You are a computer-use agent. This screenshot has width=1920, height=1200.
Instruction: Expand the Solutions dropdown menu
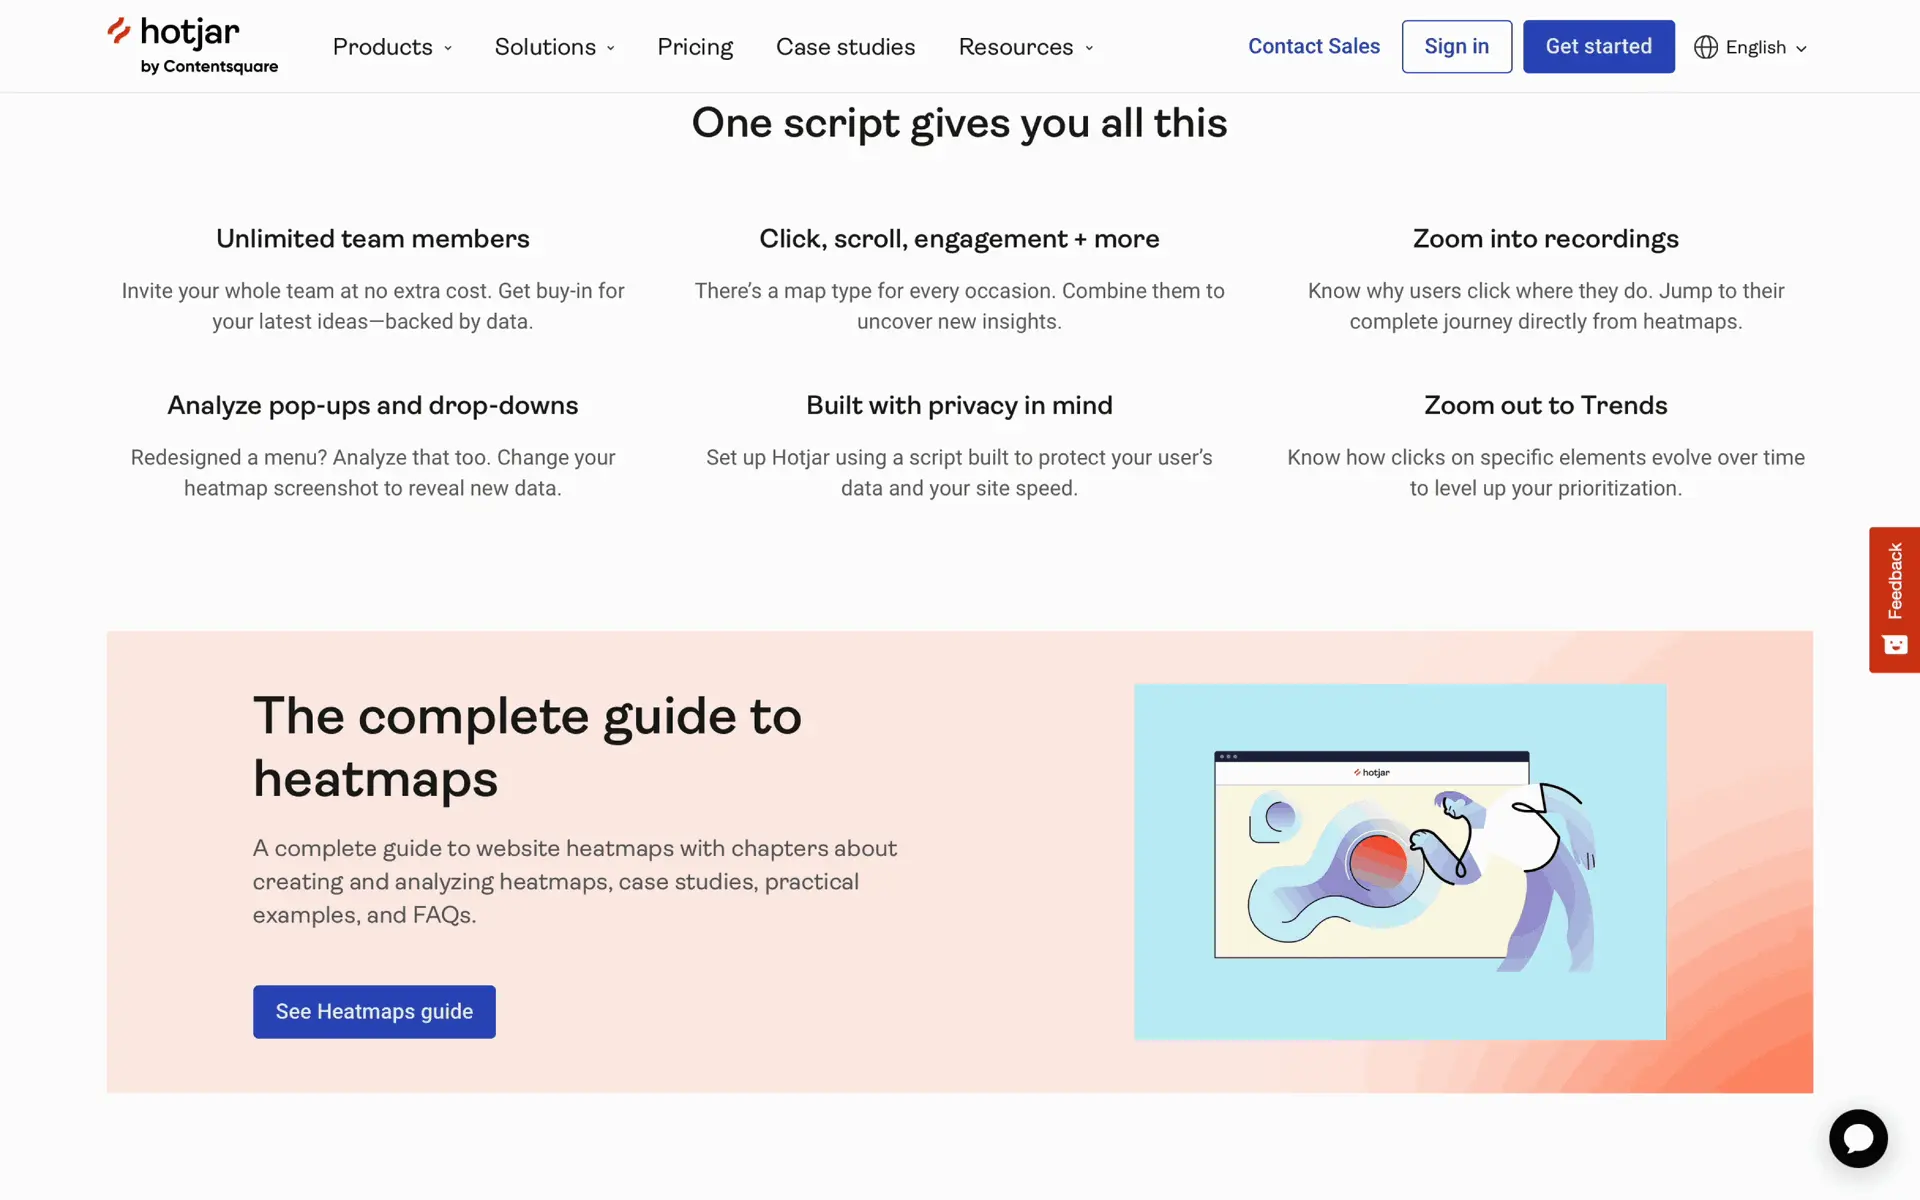[x=554, y=47]
